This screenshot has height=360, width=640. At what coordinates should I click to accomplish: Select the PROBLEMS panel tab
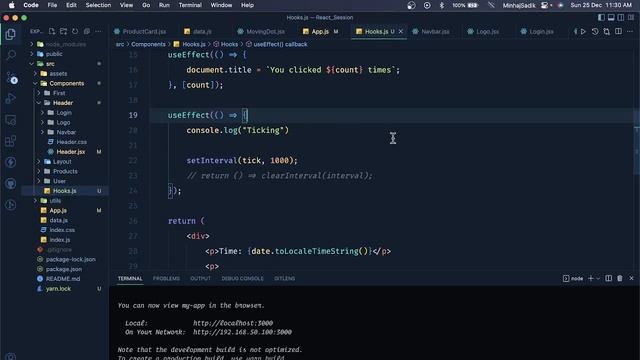tap(166, 278)
